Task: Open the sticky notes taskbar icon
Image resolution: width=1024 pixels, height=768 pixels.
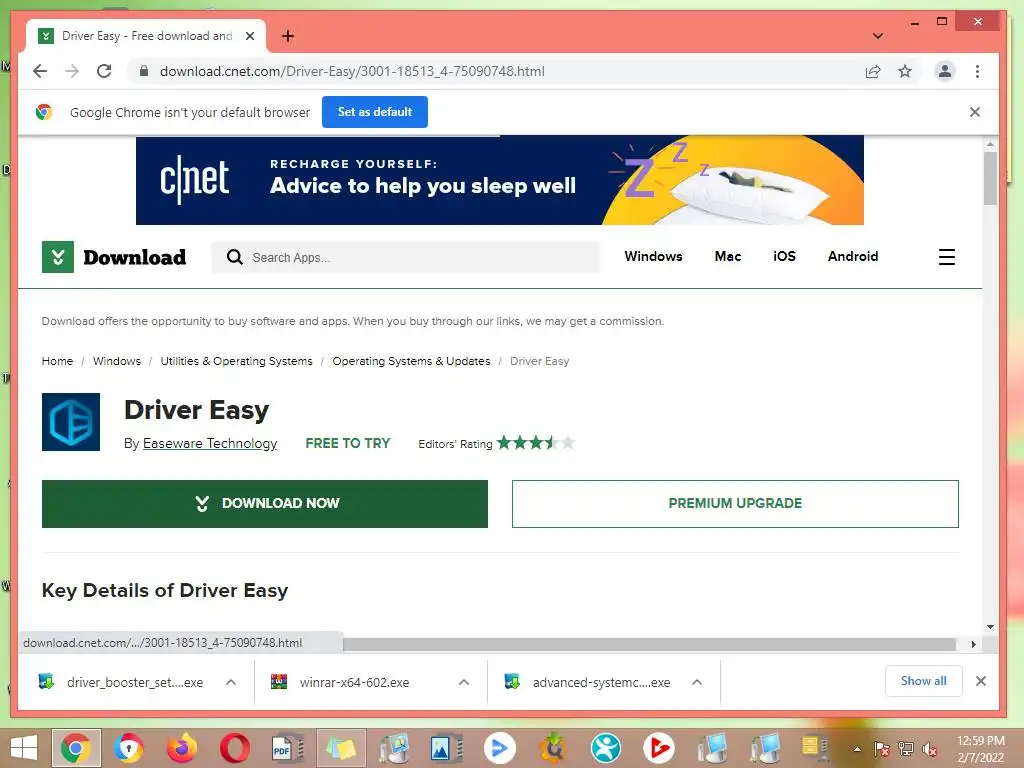Action: point(341,748)
